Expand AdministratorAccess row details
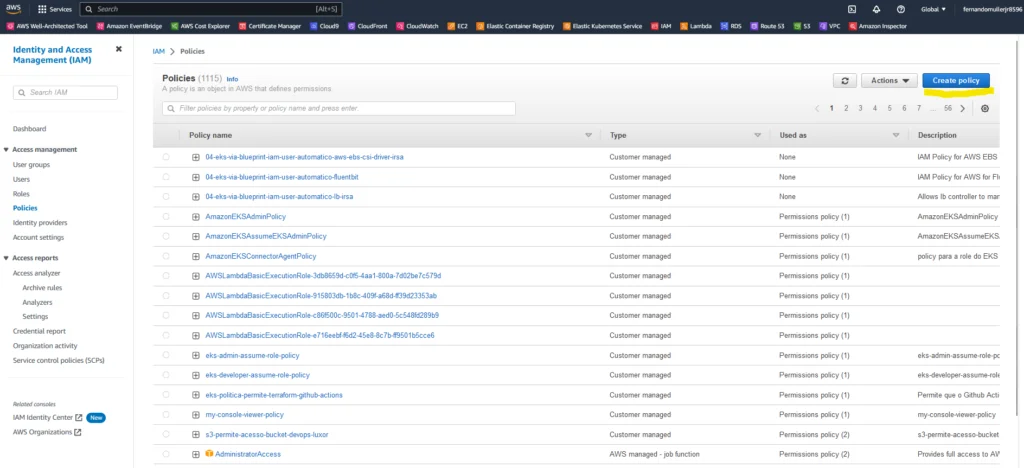 click(x=195, y=454)
